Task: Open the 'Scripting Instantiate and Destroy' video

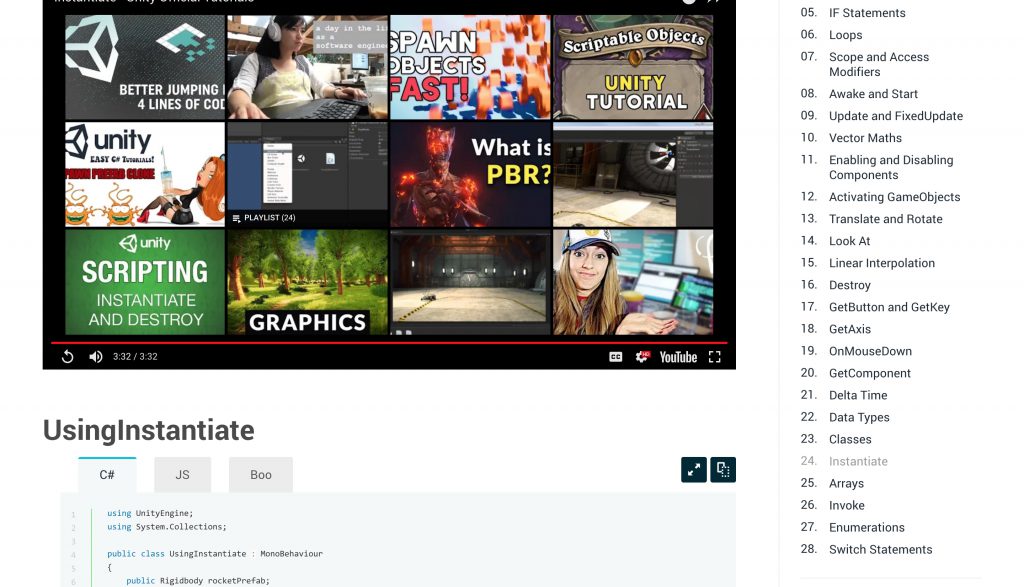Action: 145,282
